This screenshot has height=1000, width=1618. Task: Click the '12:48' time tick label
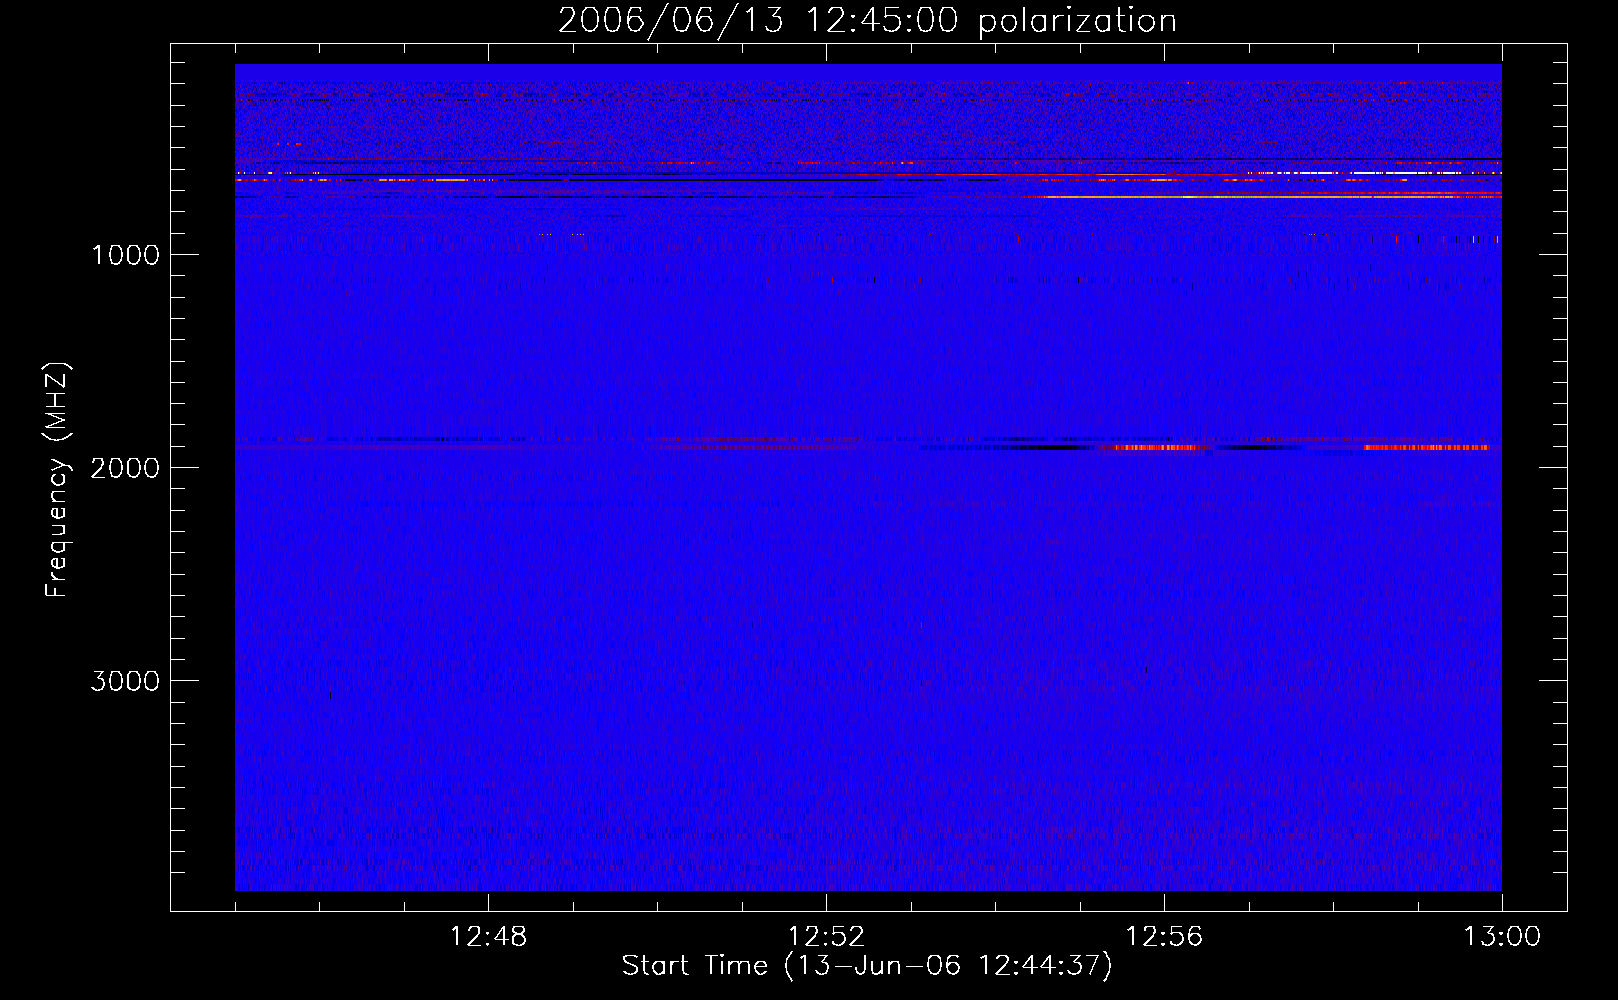point(488,937)
